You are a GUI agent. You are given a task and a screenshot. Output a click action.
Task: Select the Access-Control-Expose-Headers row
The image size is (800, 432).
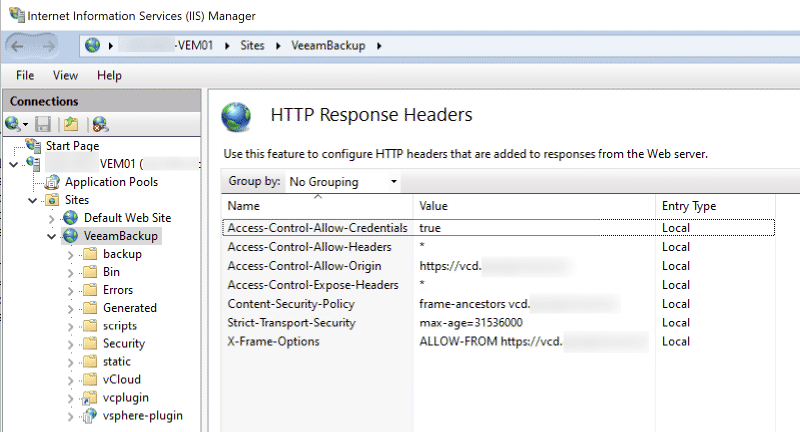[498, 285]
